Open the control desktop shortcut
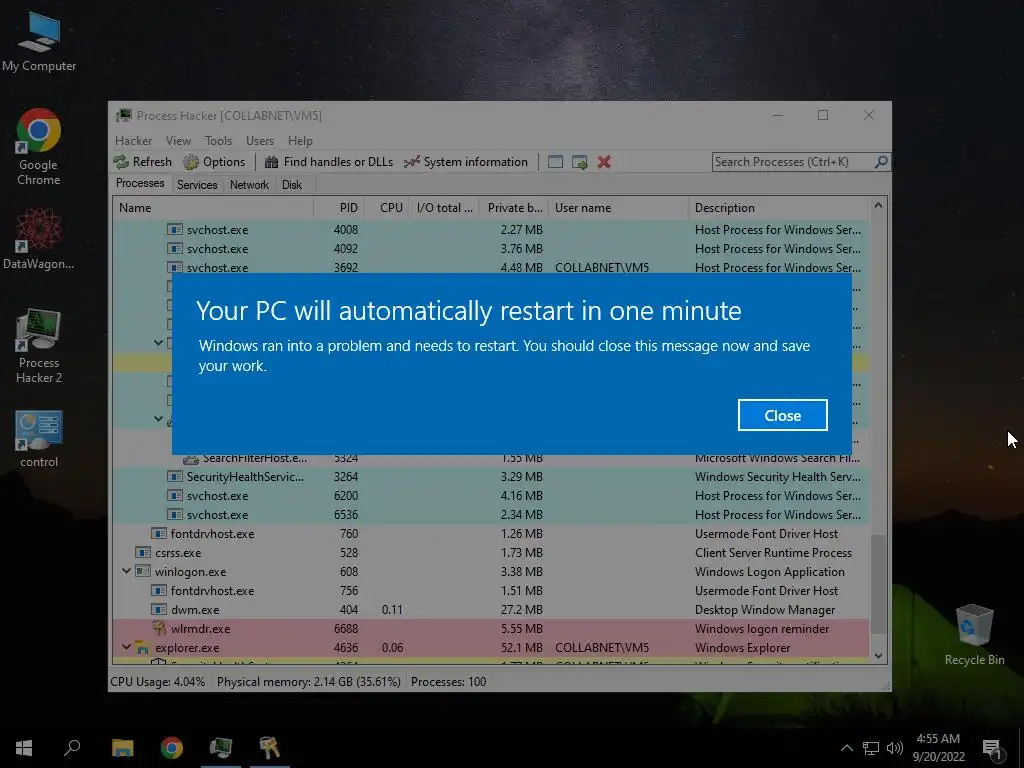The width and height of the screenshot is (1024, 768). [39, 439]
